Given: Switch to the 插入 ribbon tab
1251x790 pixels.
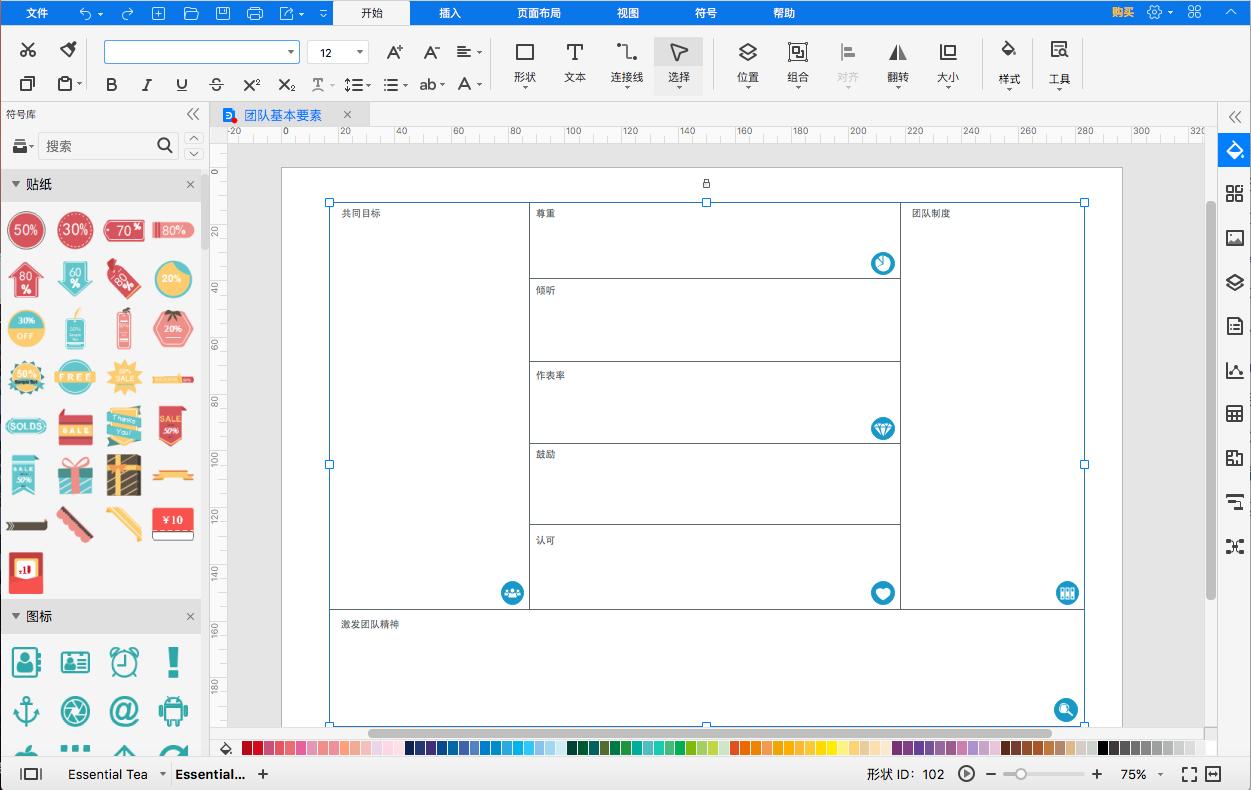Looking at the screenshot, I should point(450,13).
